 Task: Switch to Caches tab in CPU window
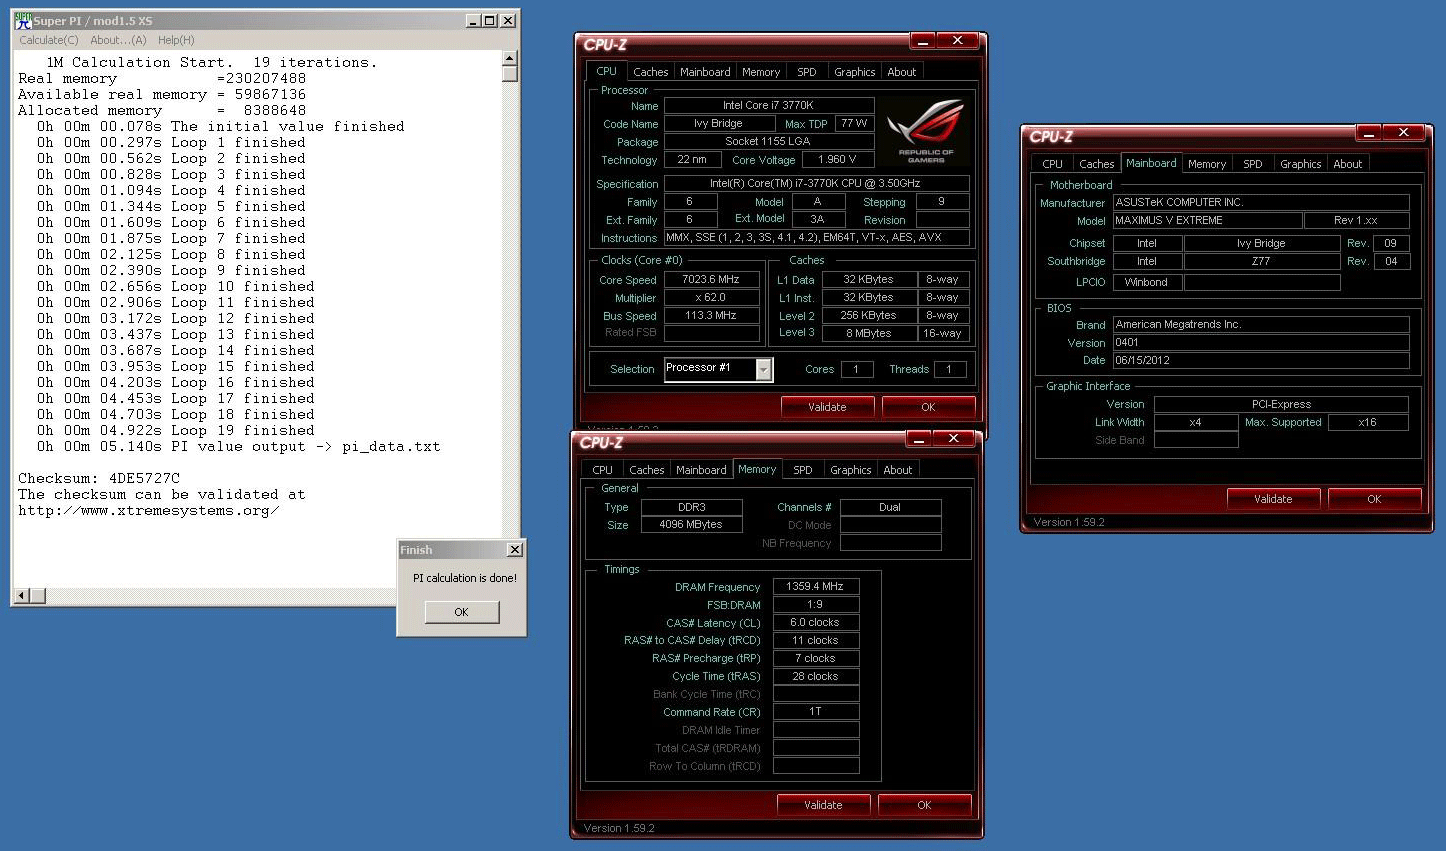click(650, 72)
